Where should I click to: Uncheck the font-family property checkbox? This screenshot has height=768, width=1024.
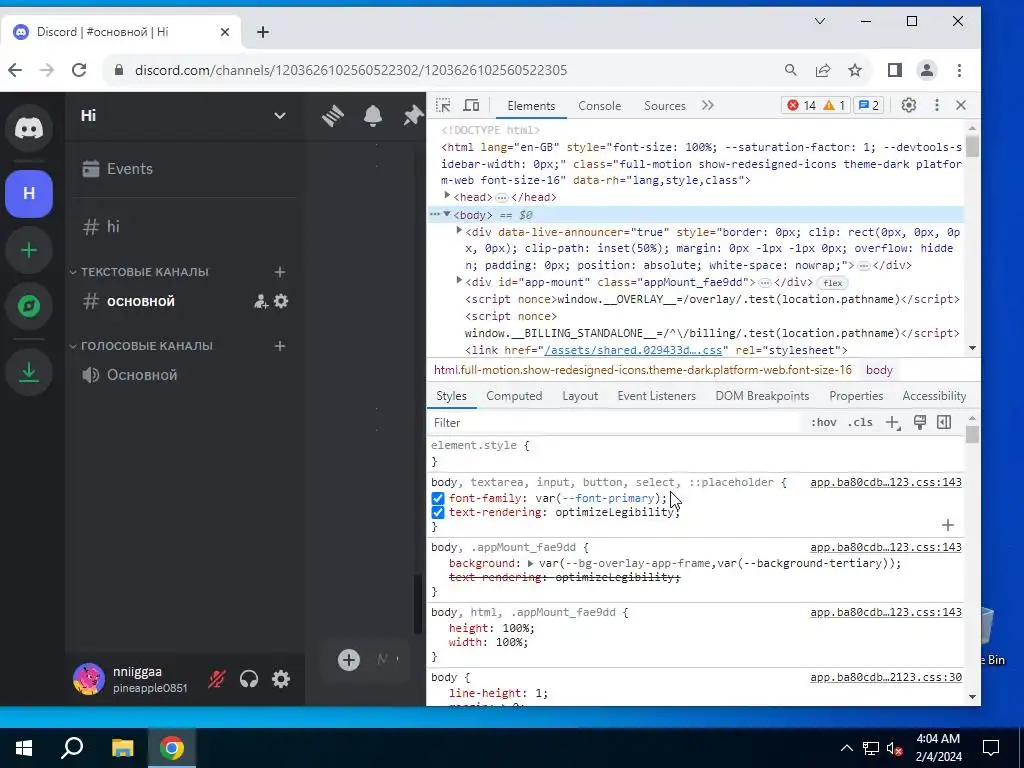(x=438, y=498)
